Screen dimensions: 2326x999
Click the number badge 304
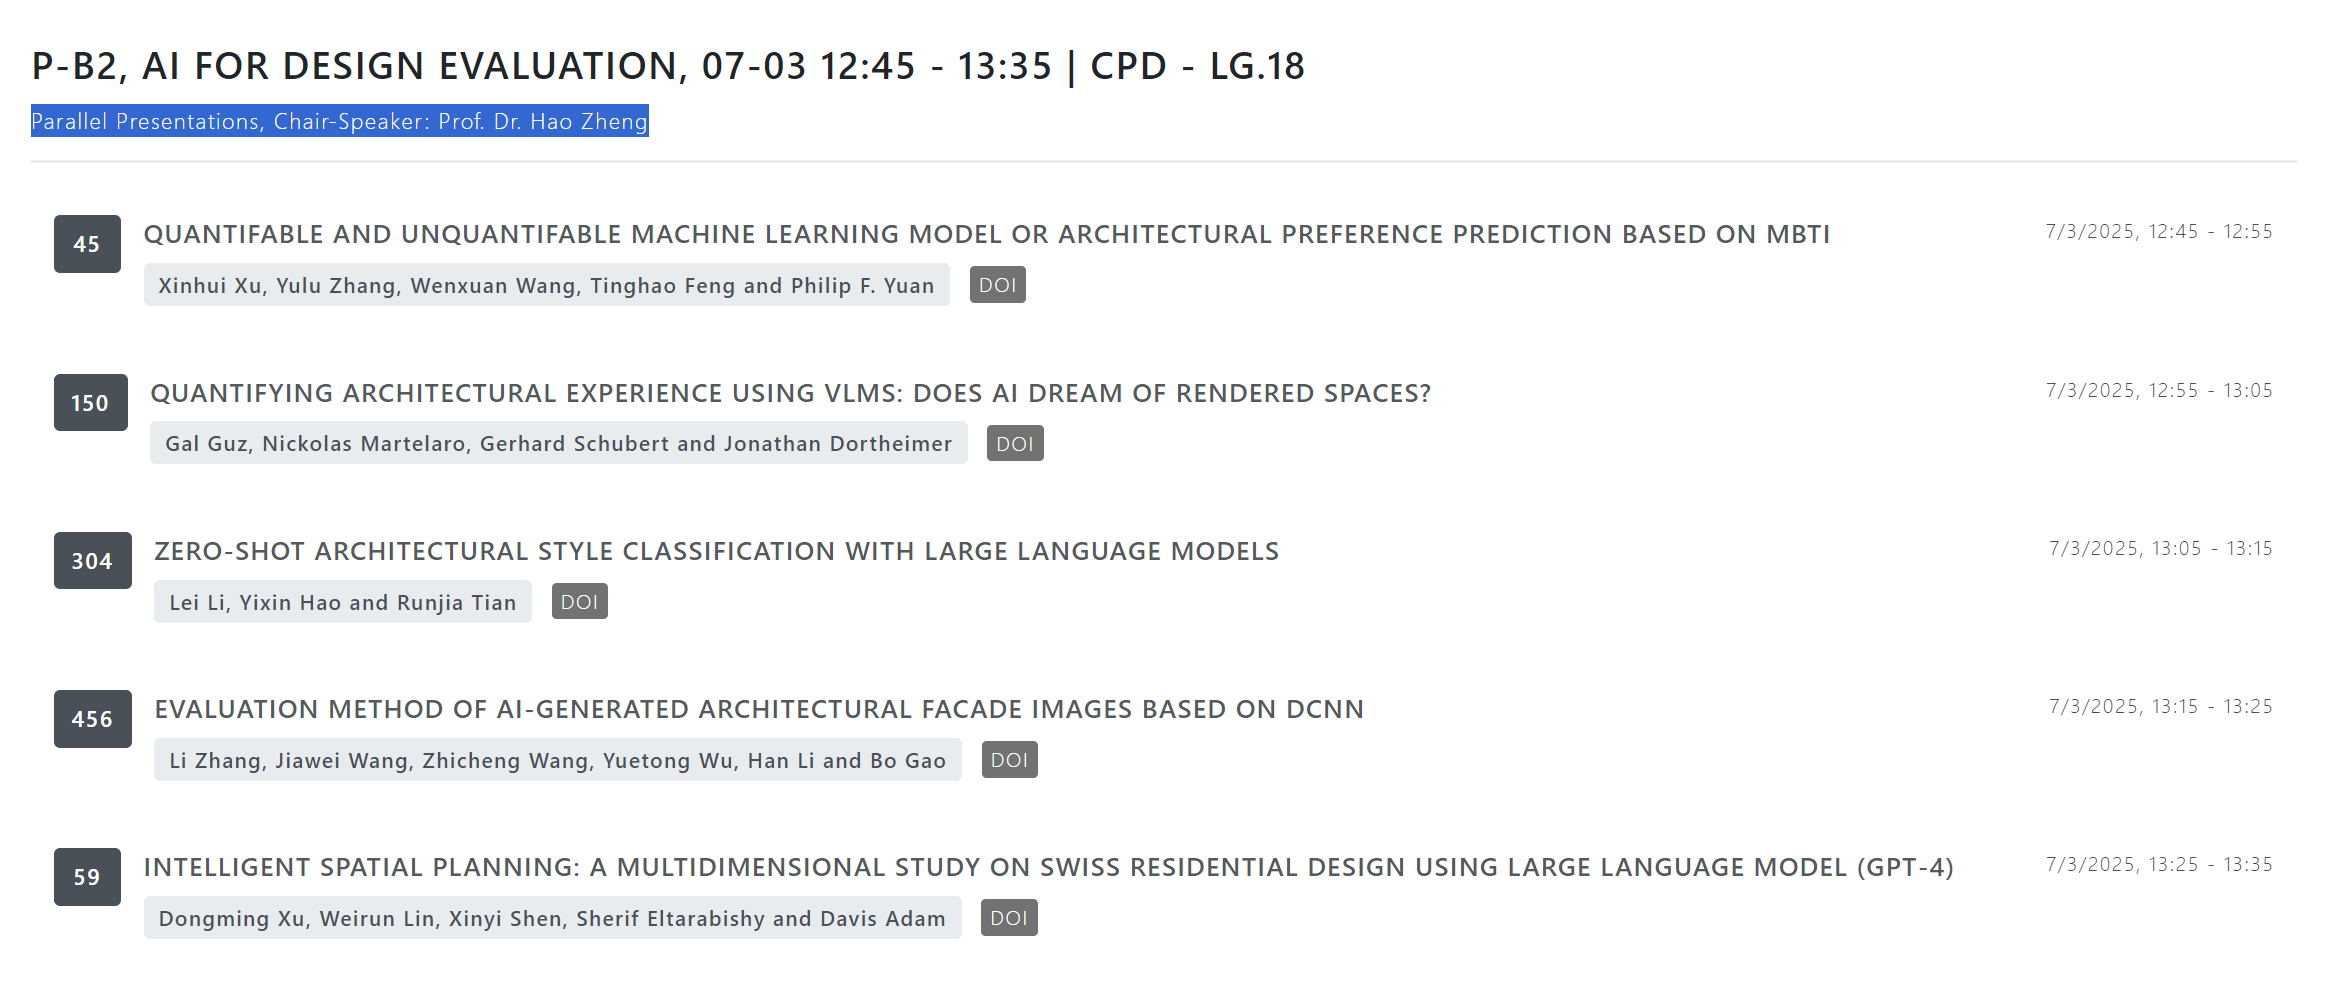92,561
